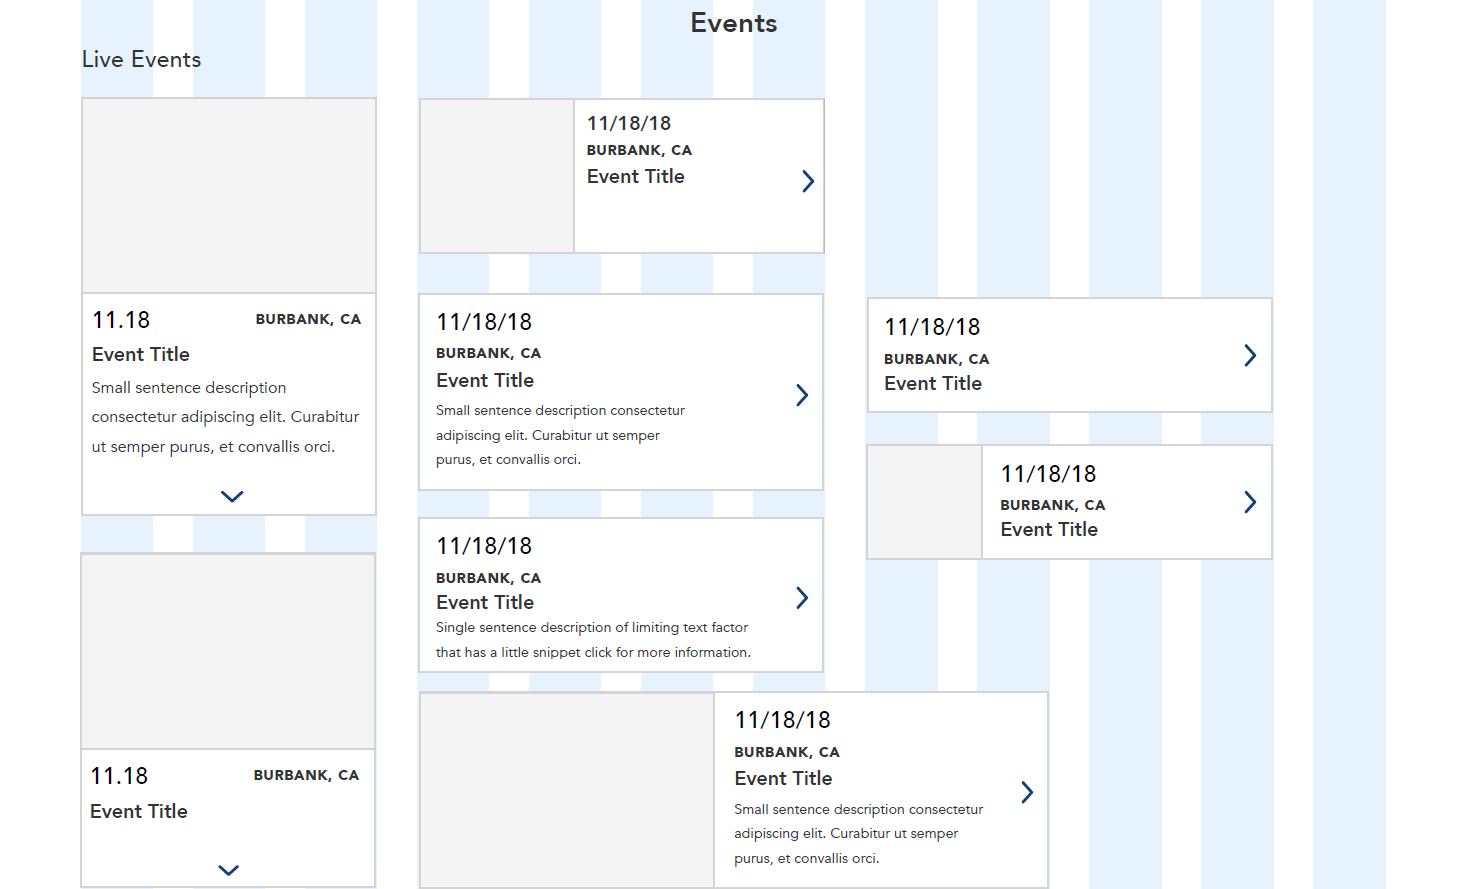1465x889 pixels.
Task: Click 'Single sentence description' snippet text
Action: pos(593,640)
